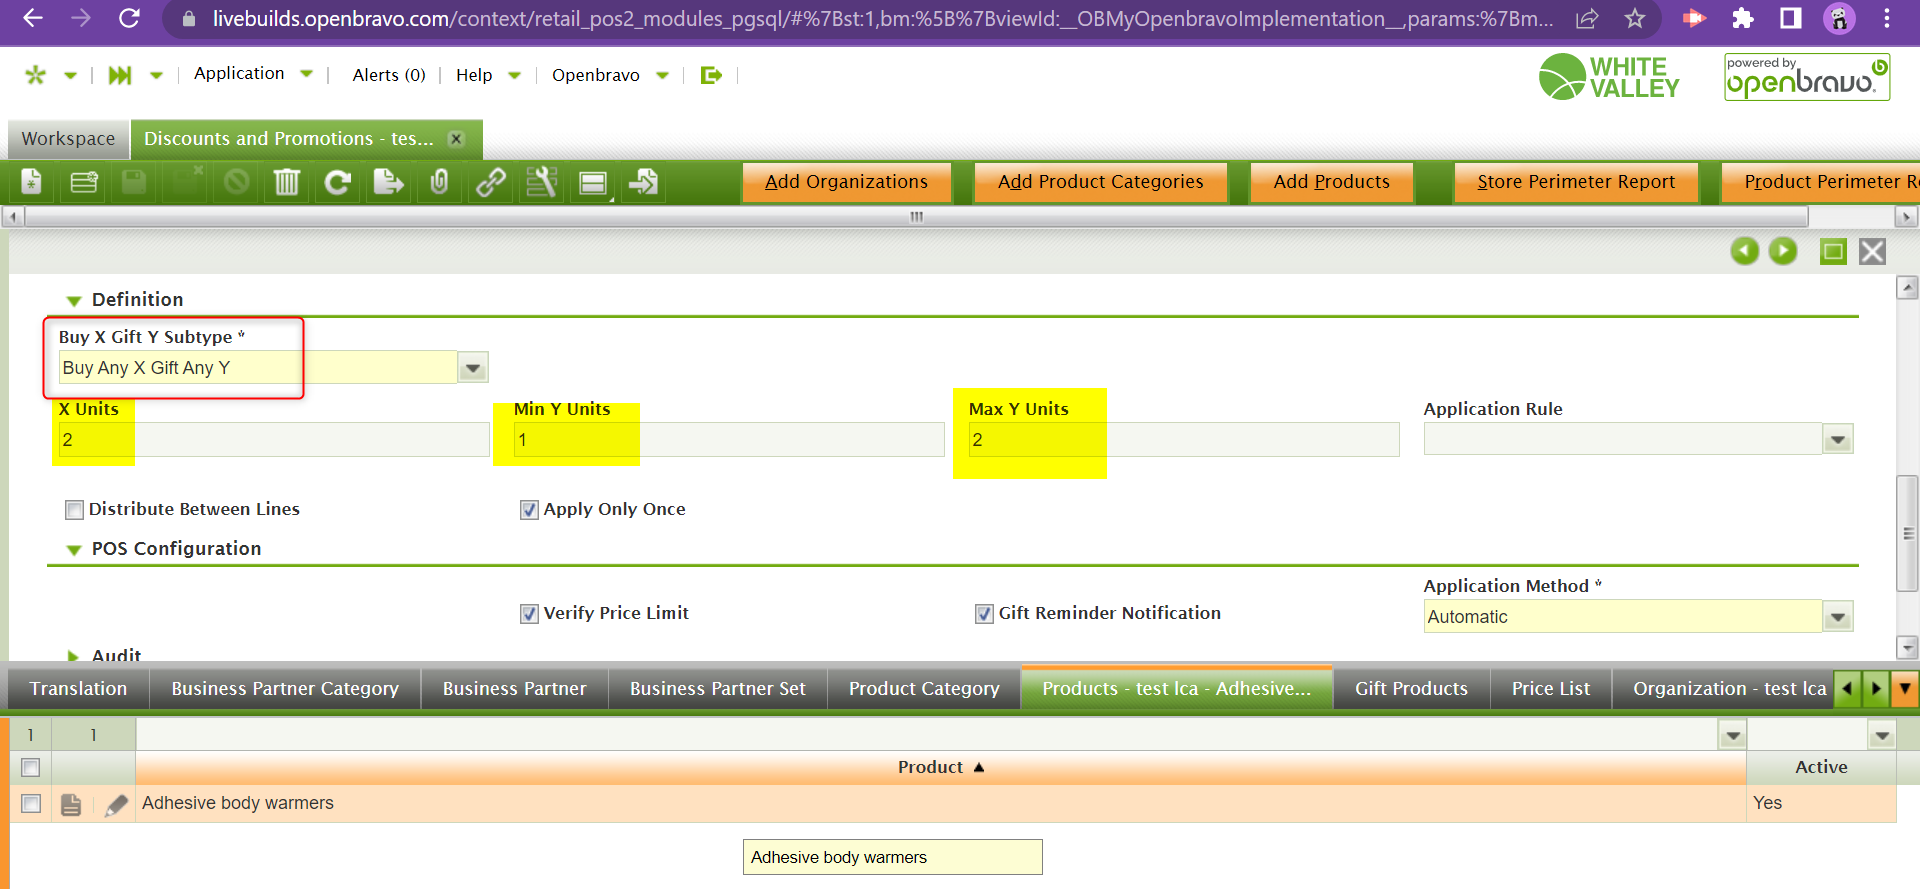This screenshot has width=1920, height=889.
Task: Click into the X Units field
Action: click(273, 440)
